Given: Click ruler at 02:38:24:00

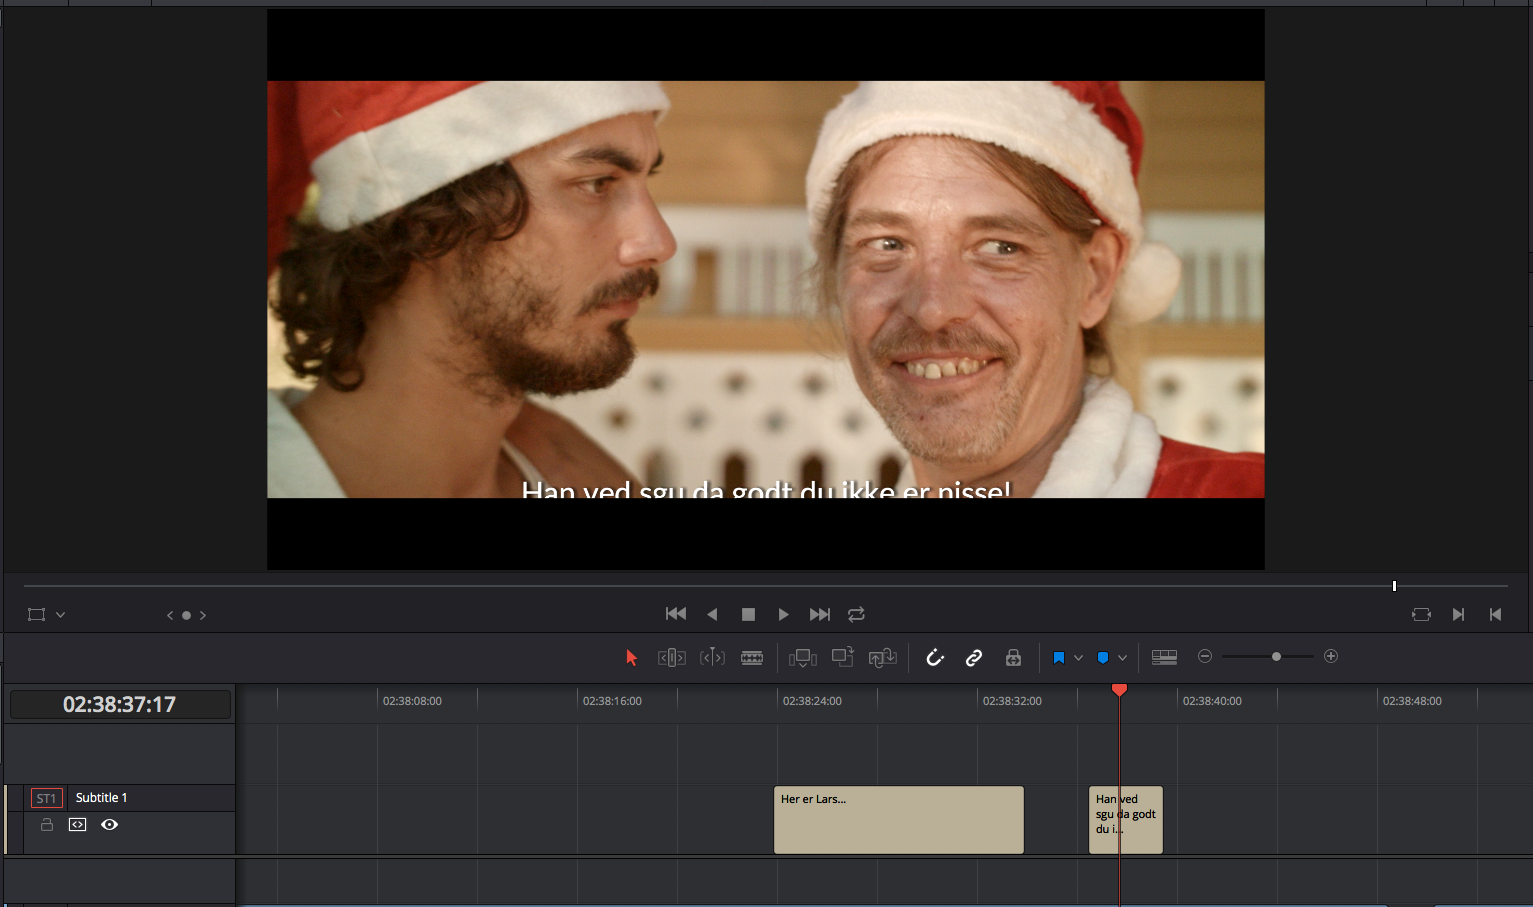Looking at the screenshot, I should [812, 701].
